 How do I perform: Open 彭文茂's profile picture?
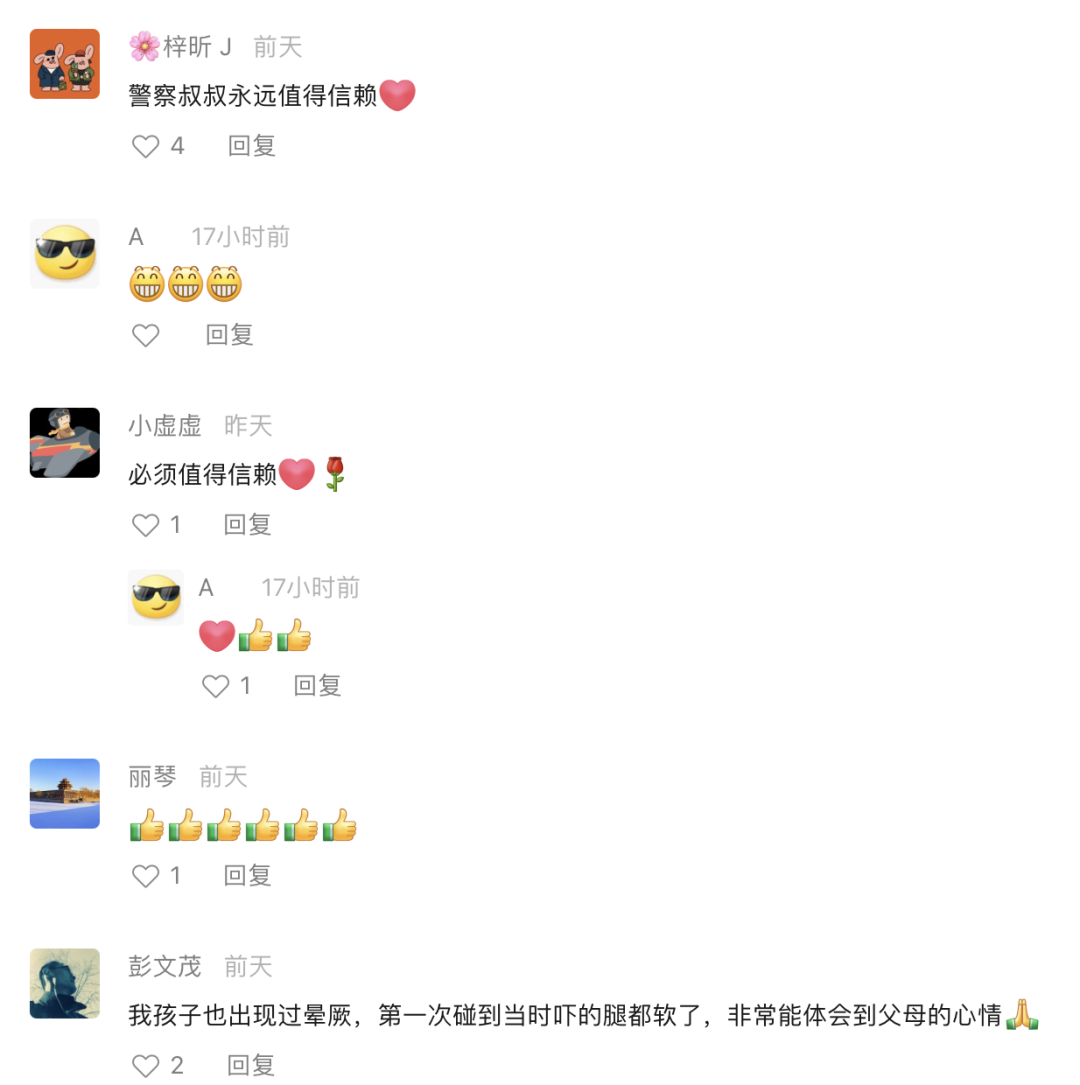[x=65, y=983]
